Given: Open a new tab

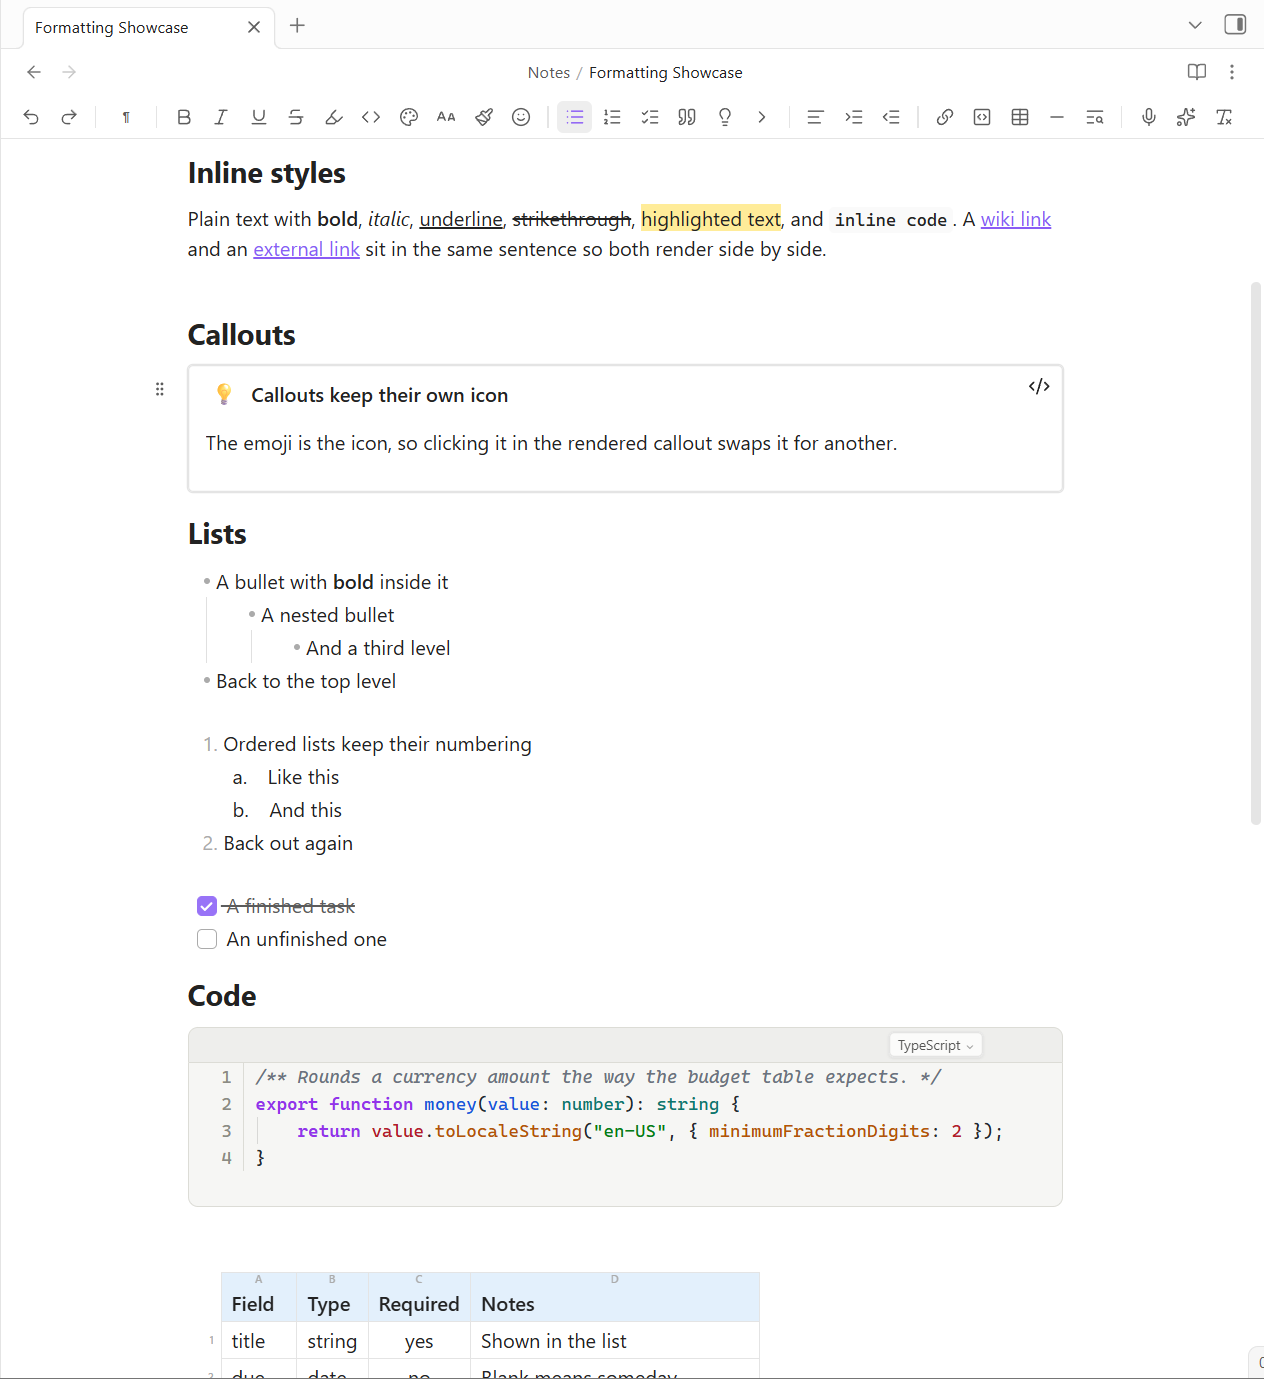Looking at the screenshot, I should [297, 26].
